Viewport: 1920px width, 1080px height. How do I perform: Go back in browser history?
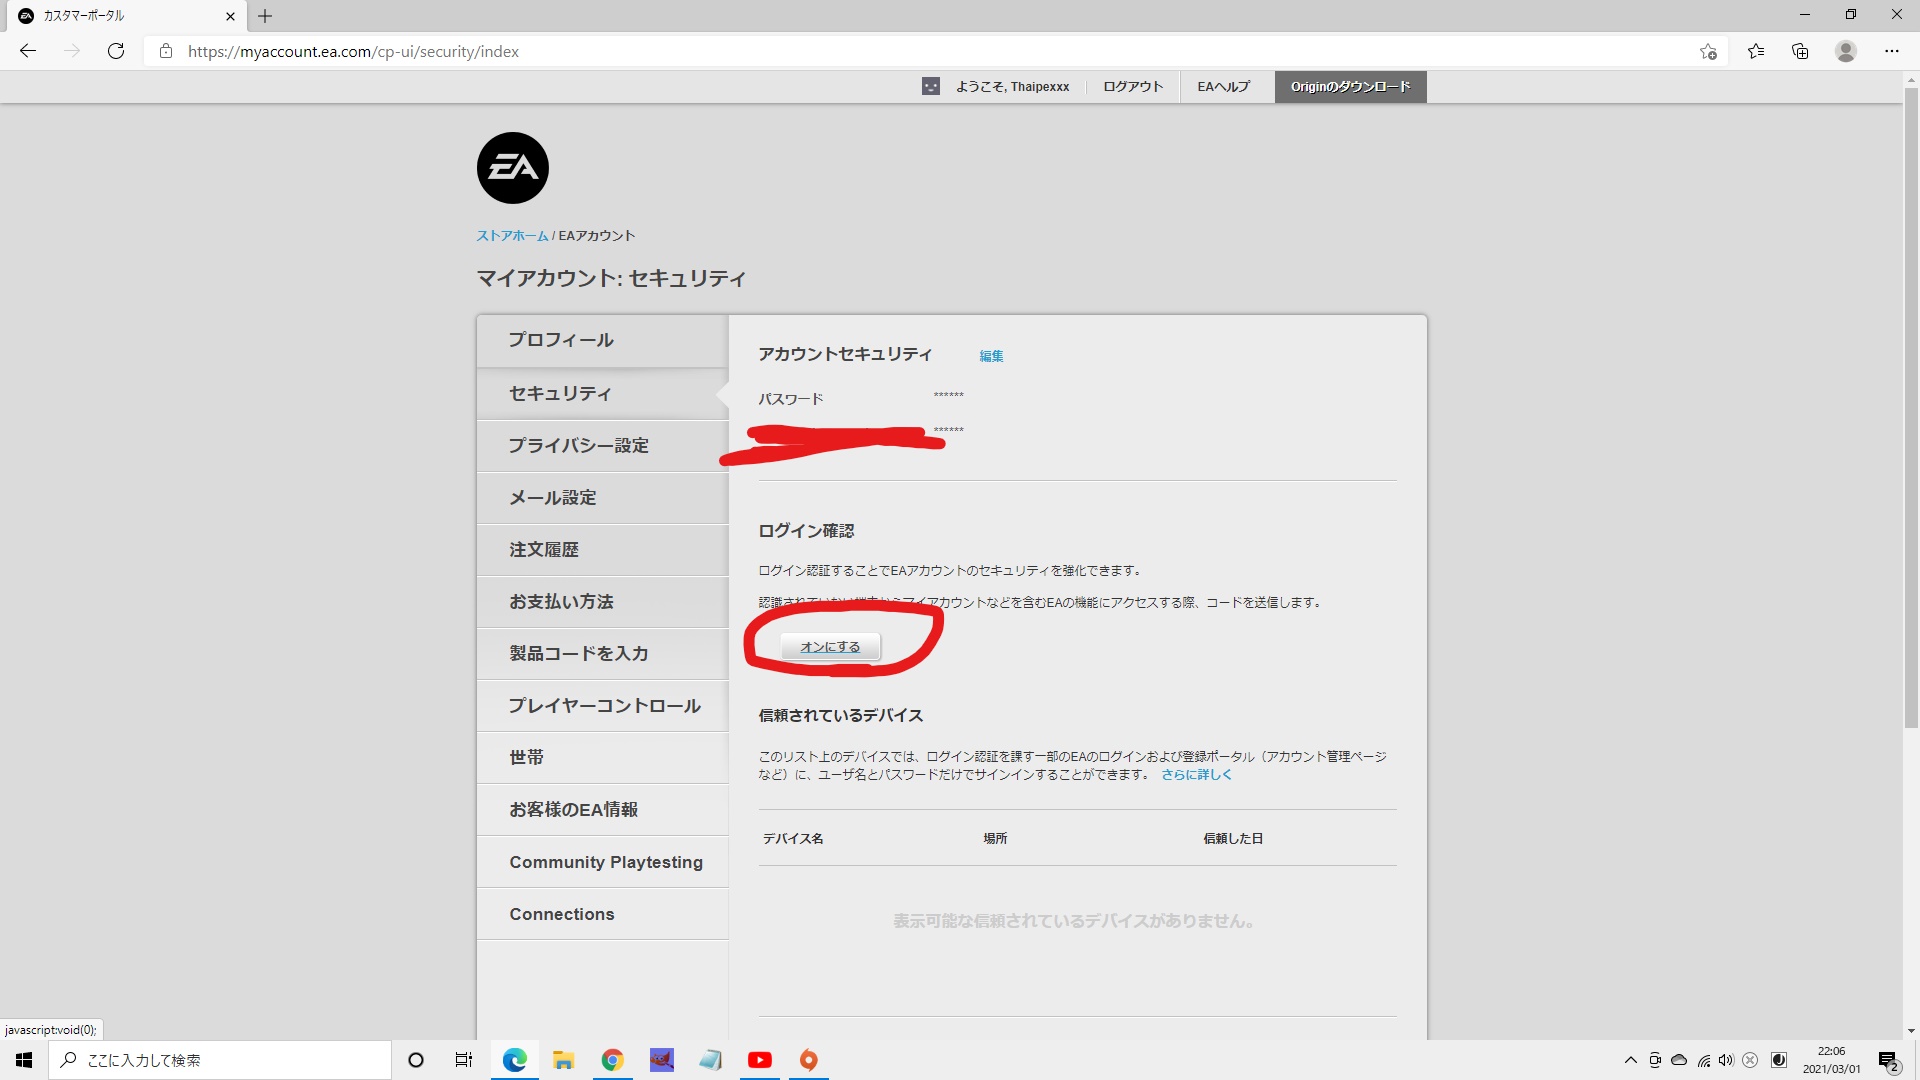(28, 51)
